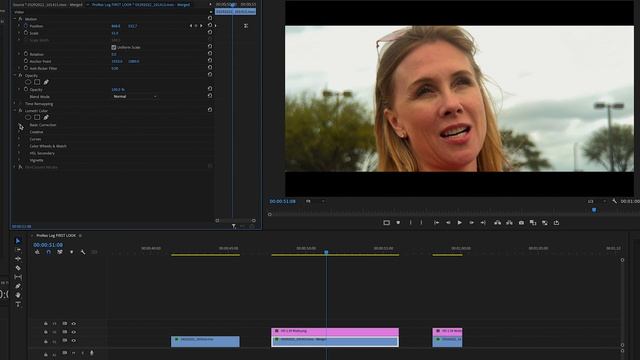The width and height of the screenshot is (640, 360).
Task: Toggle Linked Selection in timeline
Action: 60,252
